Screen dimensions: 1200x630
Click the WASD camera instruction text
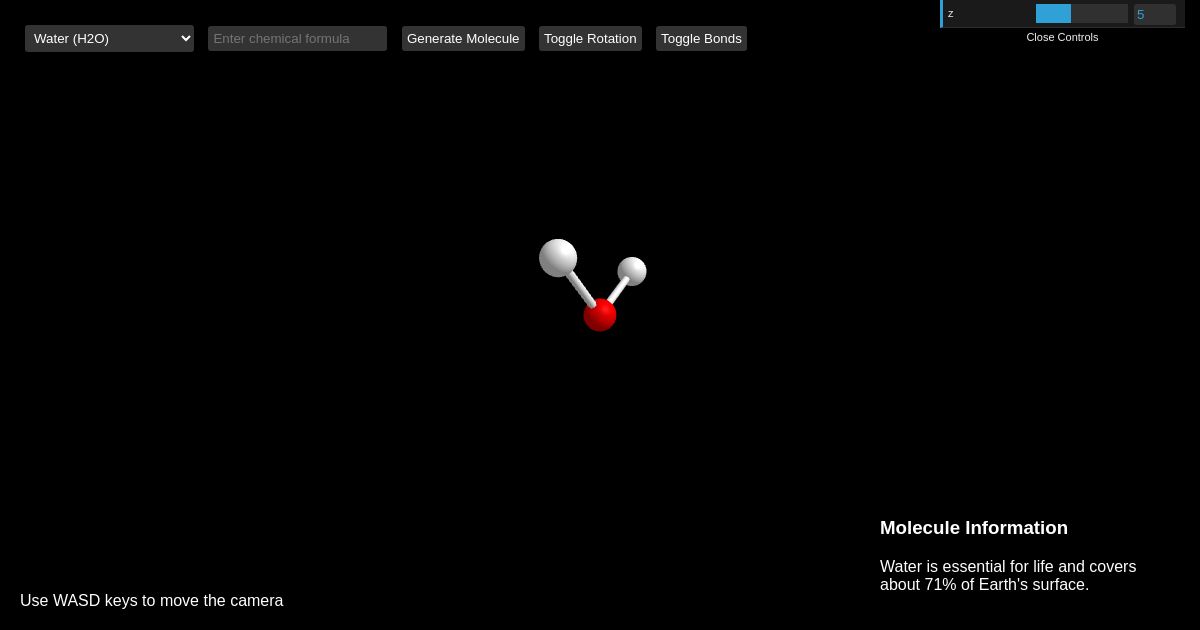152,600
